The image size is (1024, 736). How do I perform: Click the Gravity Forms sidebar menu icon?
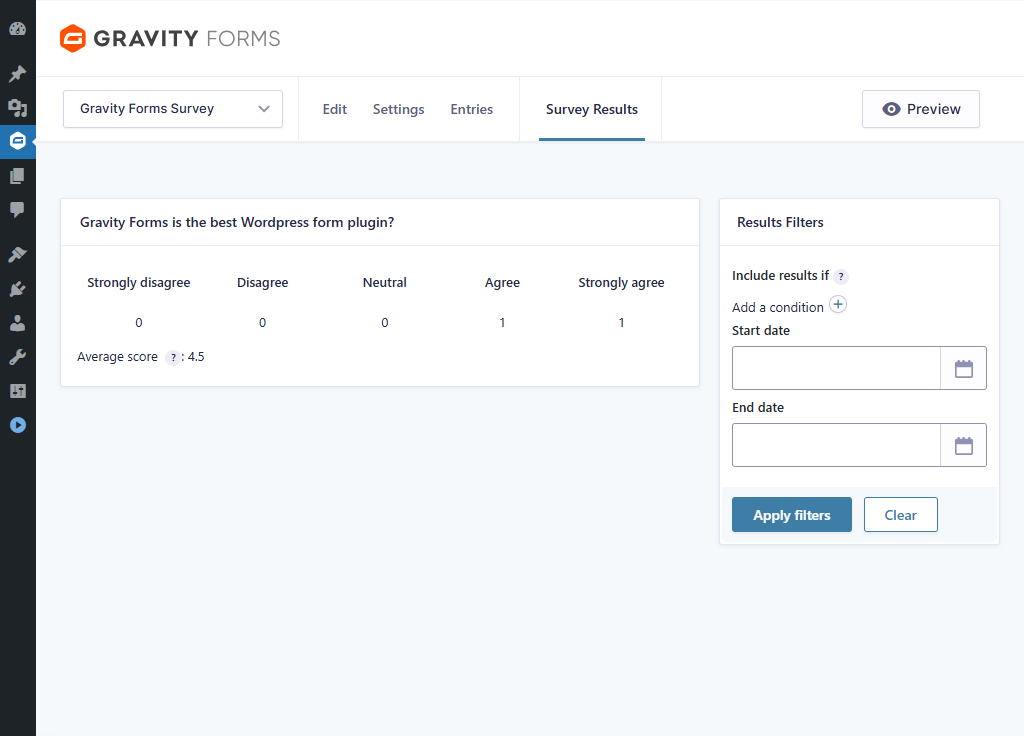(x=17, y=142)
